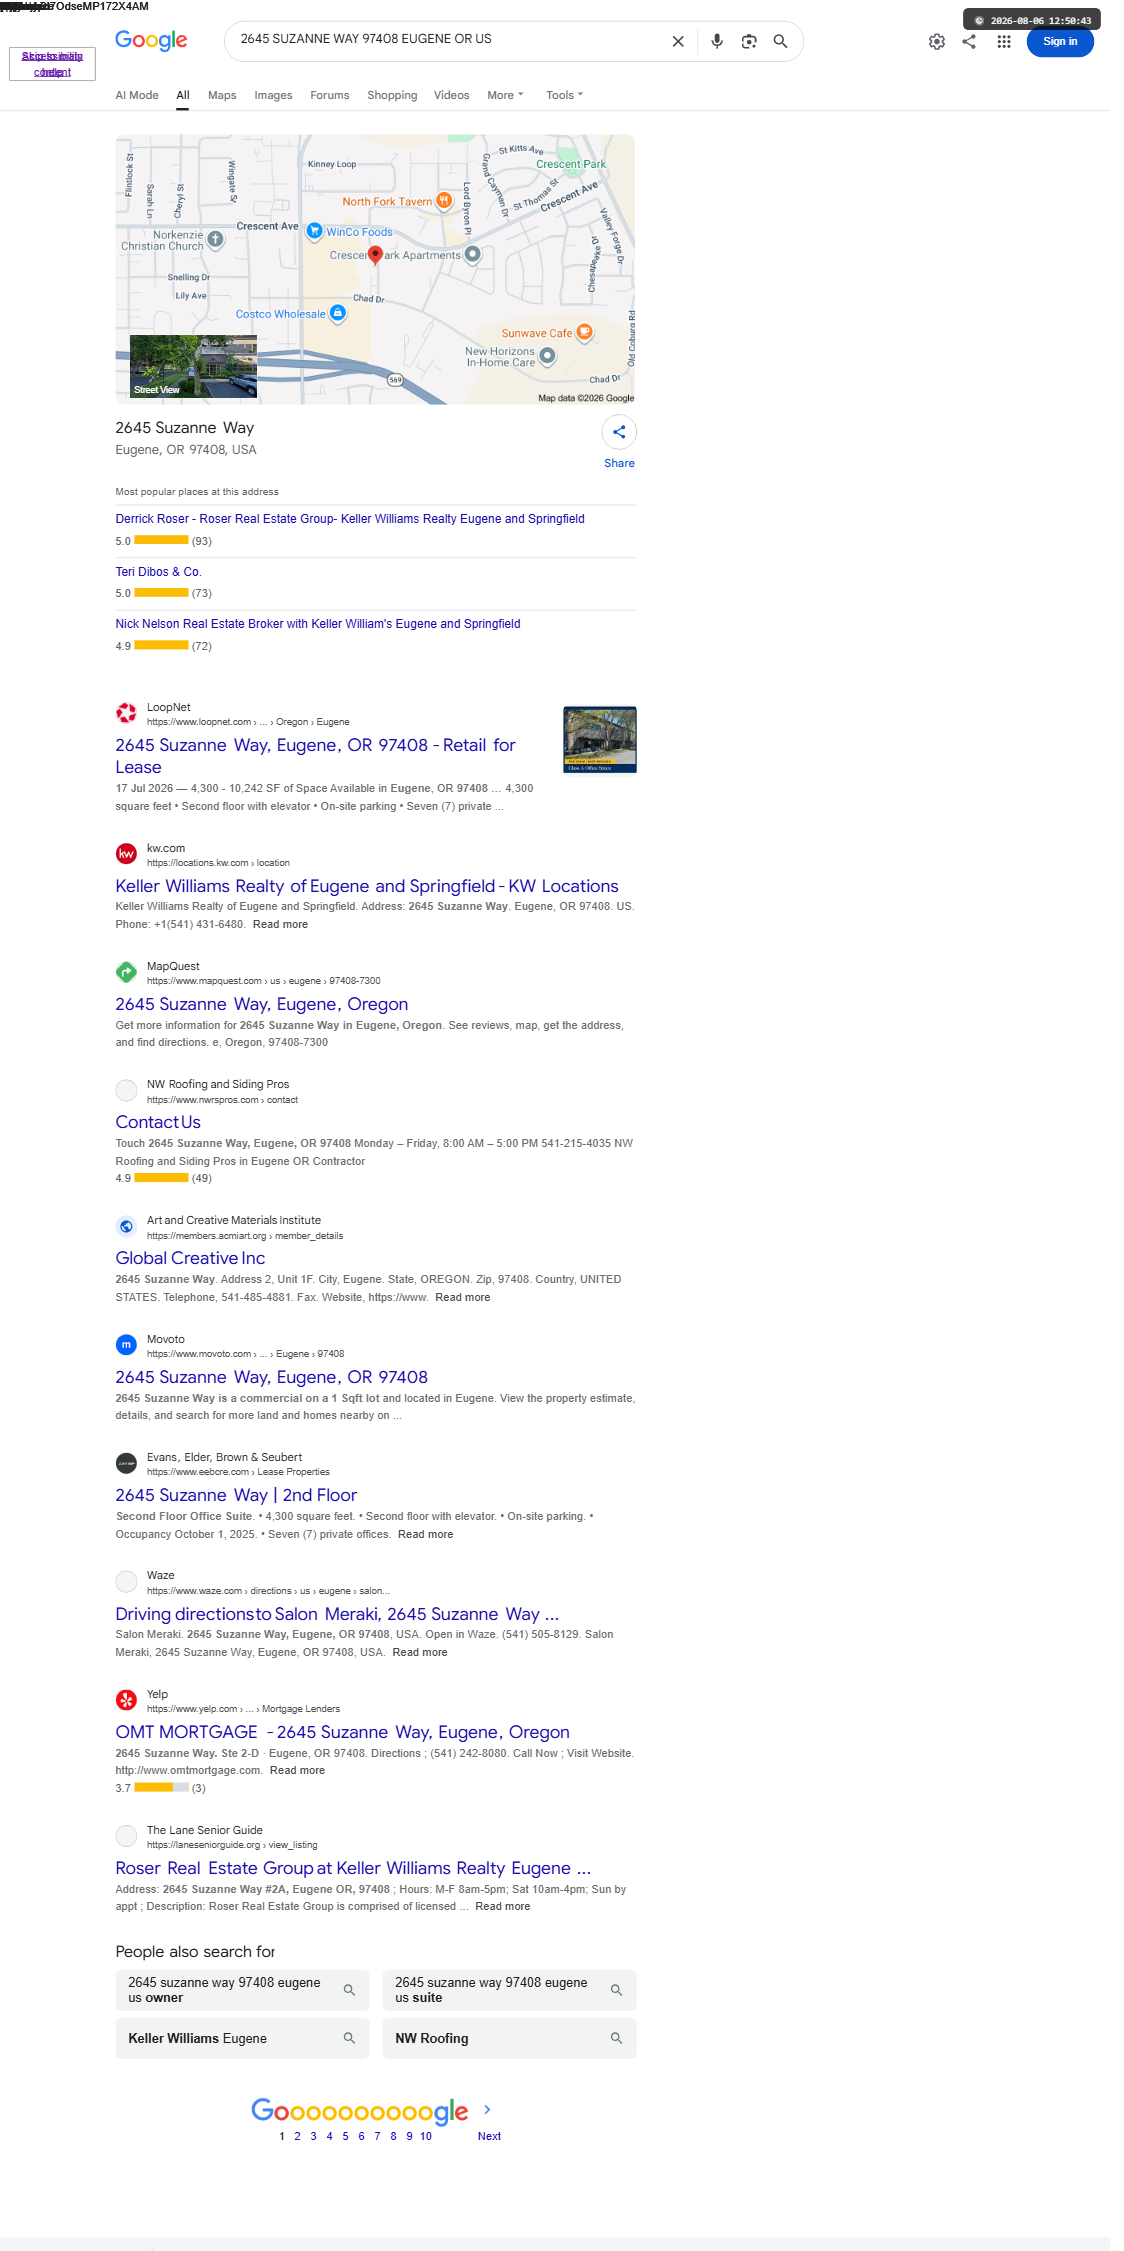
Task: Click kw.com red favicon
Action: tap(126, 854)
